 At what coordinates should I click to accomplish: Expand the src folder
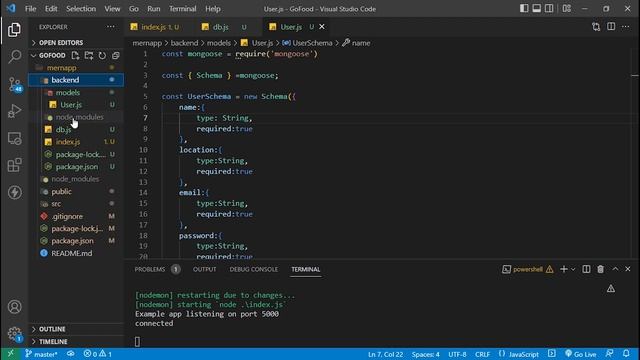tap(76, 204)
